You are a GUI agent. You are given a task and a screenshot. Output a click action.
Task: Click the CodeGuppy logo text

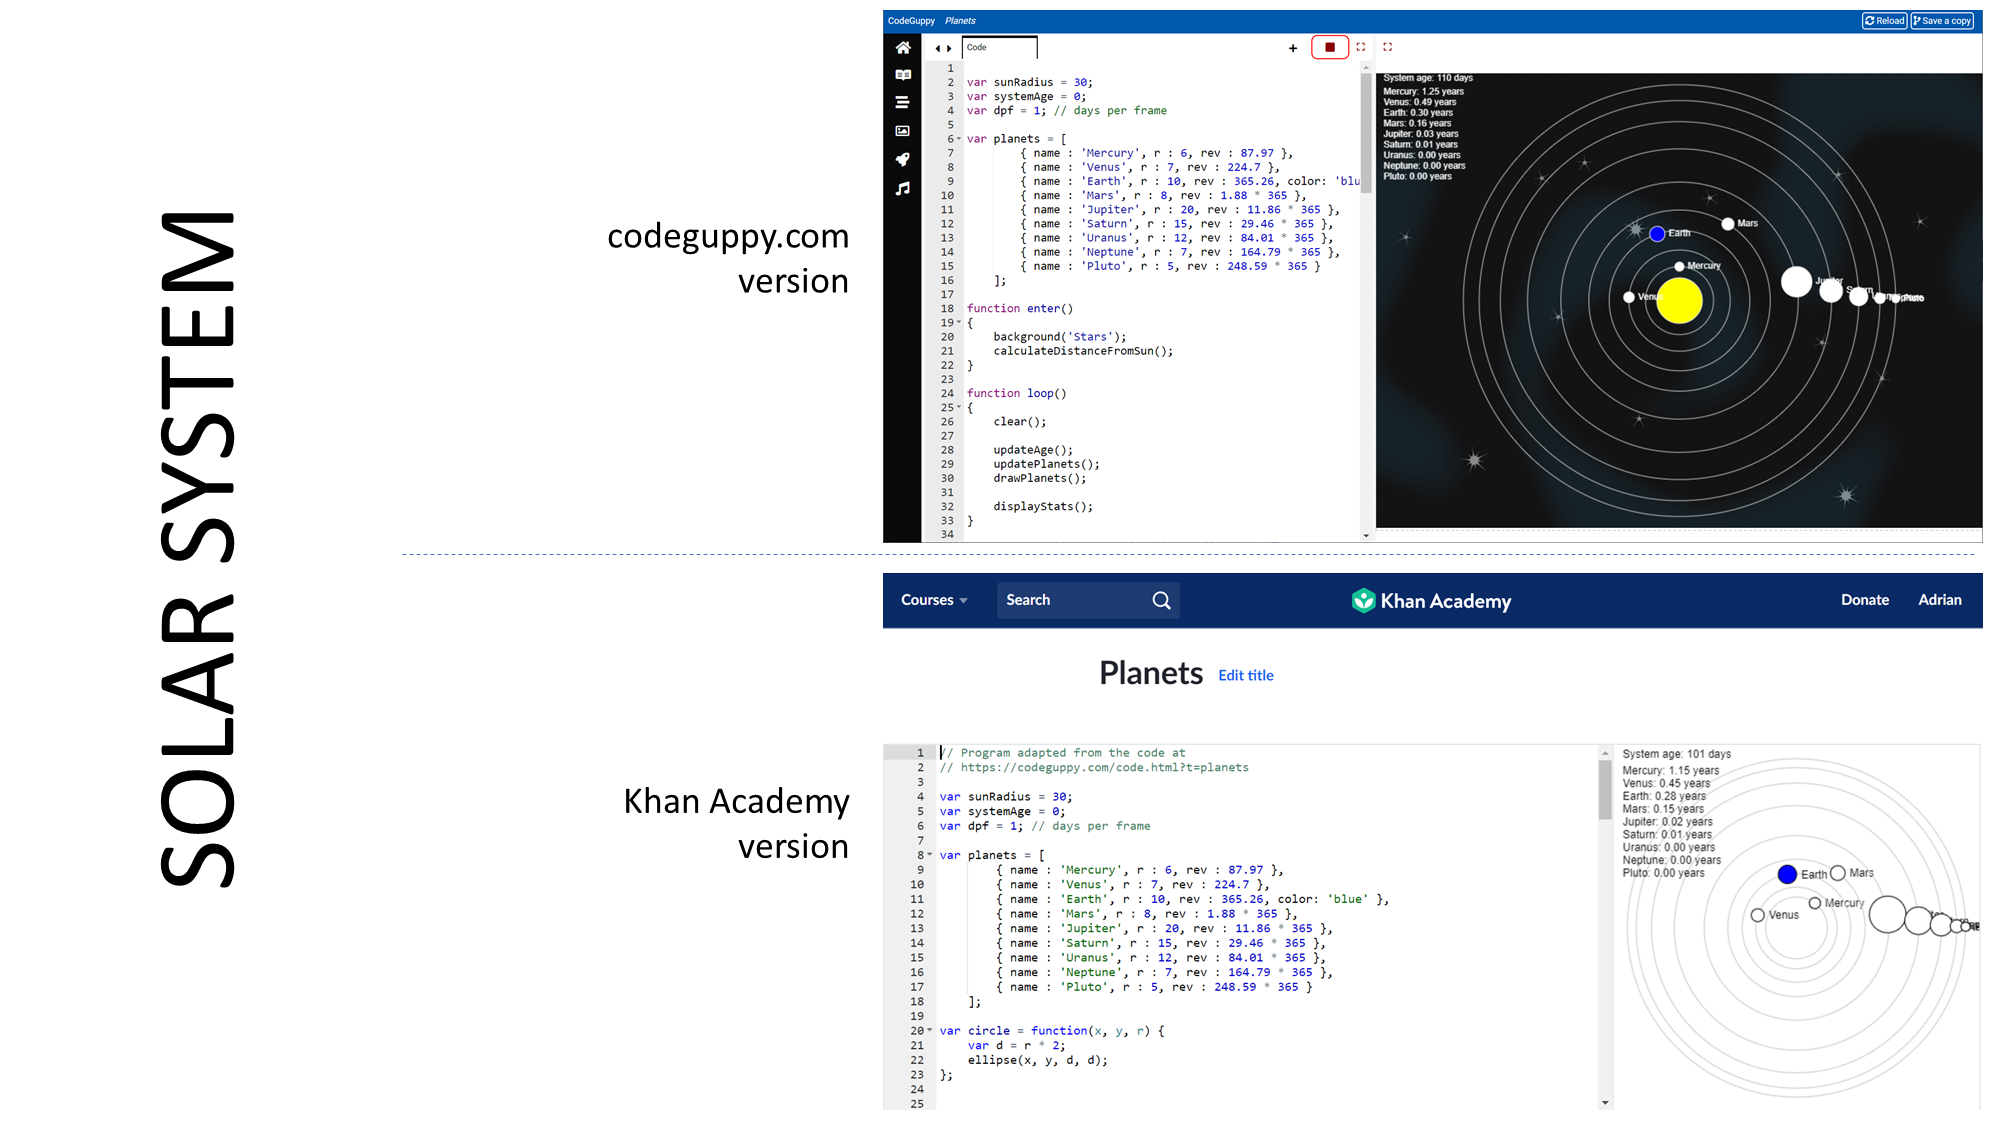911,21
